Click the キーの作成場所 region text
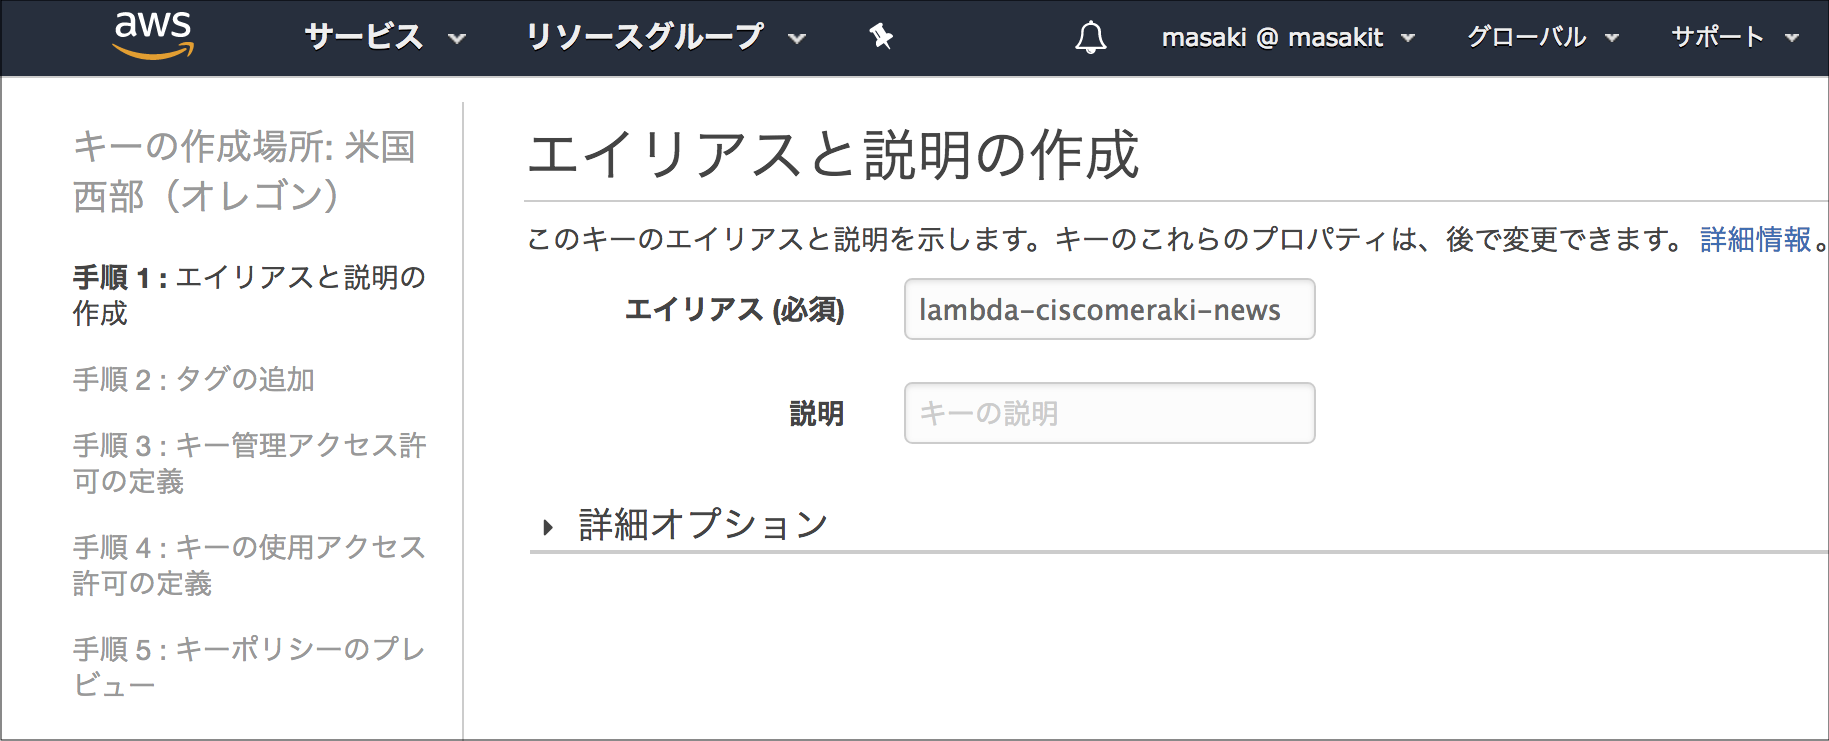The image size is (1829, 741). pyautogui.click(x=244, y=171)
